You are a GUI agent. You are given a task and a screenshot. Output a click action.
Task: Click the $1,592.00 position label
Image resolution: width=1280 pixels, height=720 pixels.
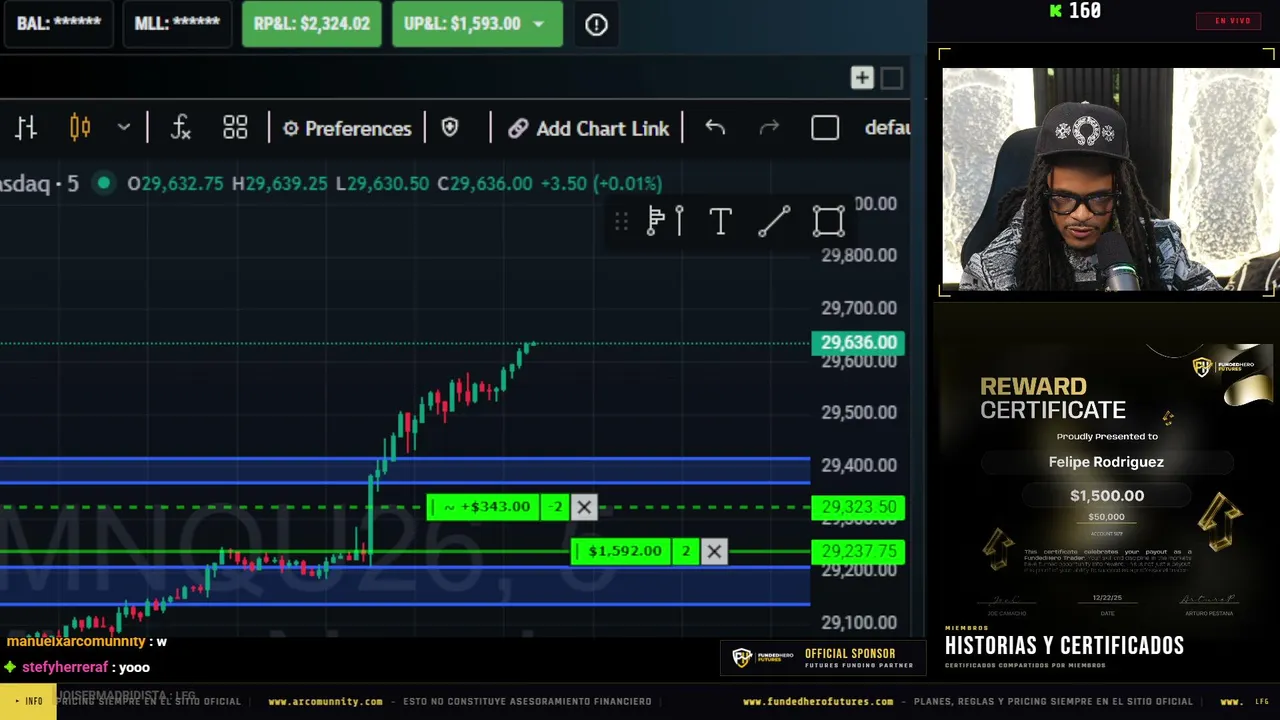coord(622,551)
